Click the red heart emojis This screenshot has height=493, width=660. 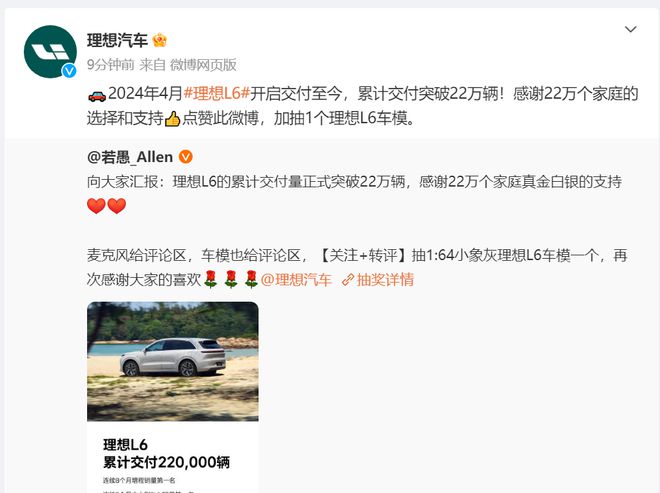click(x=106, y=206)
